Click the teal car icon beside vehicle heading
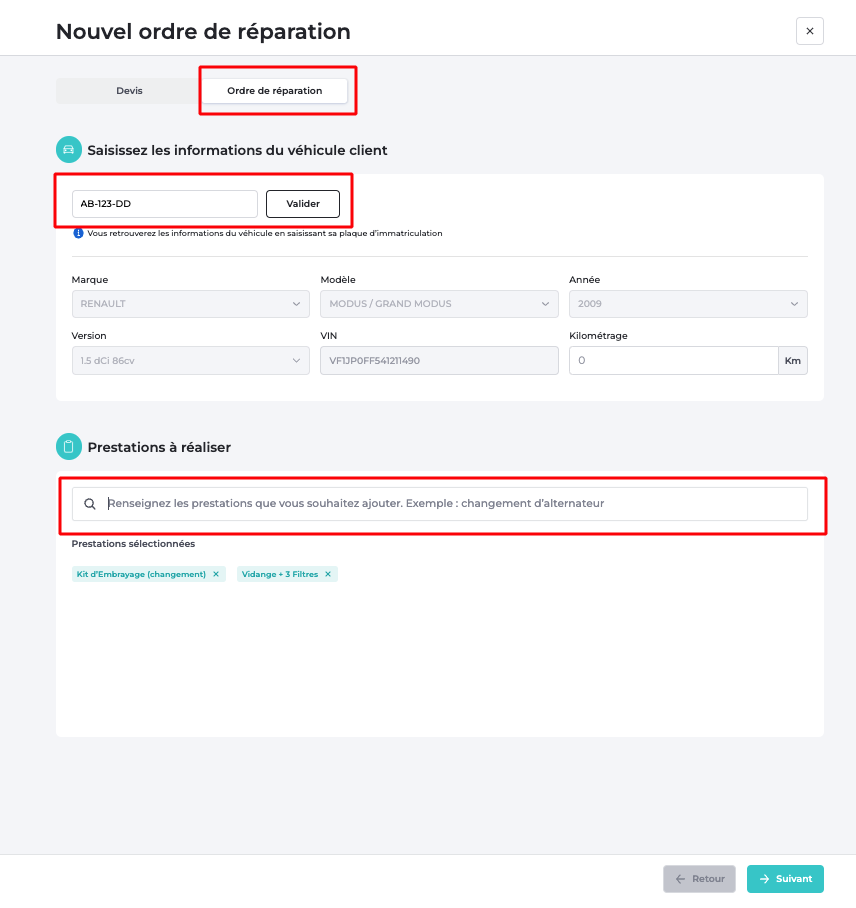Viewport: 856px width, 908px height. [x=68, y=150]
